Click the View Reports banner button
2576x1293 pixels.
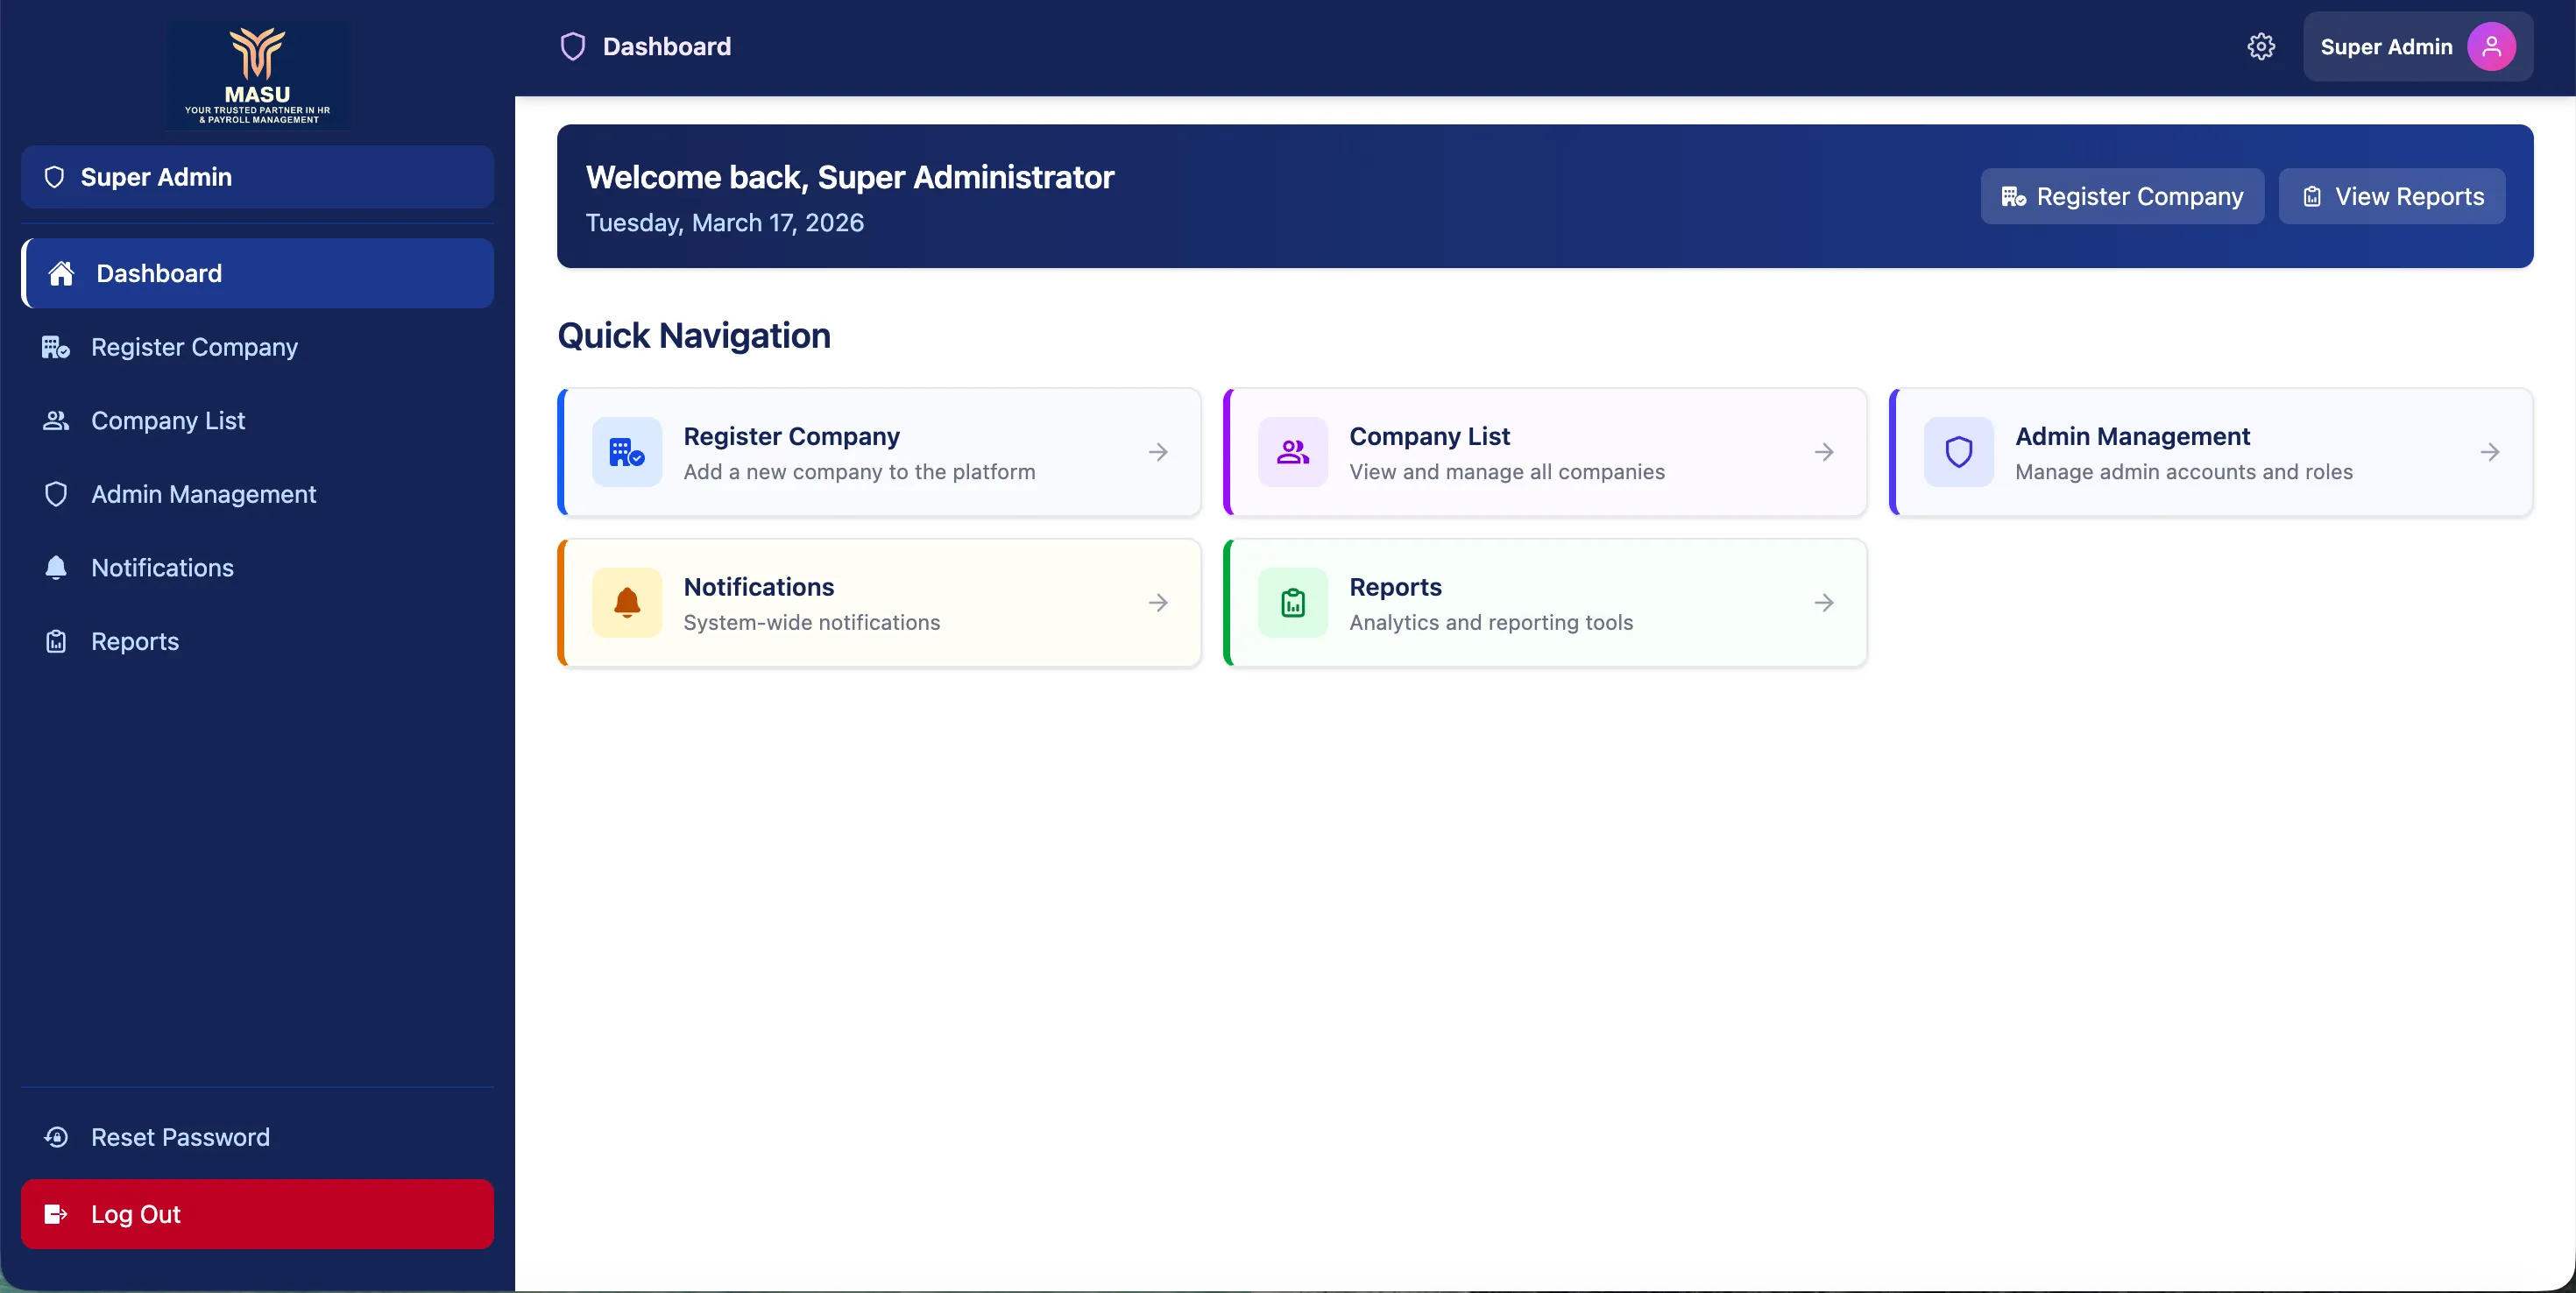pos(2392,196)
